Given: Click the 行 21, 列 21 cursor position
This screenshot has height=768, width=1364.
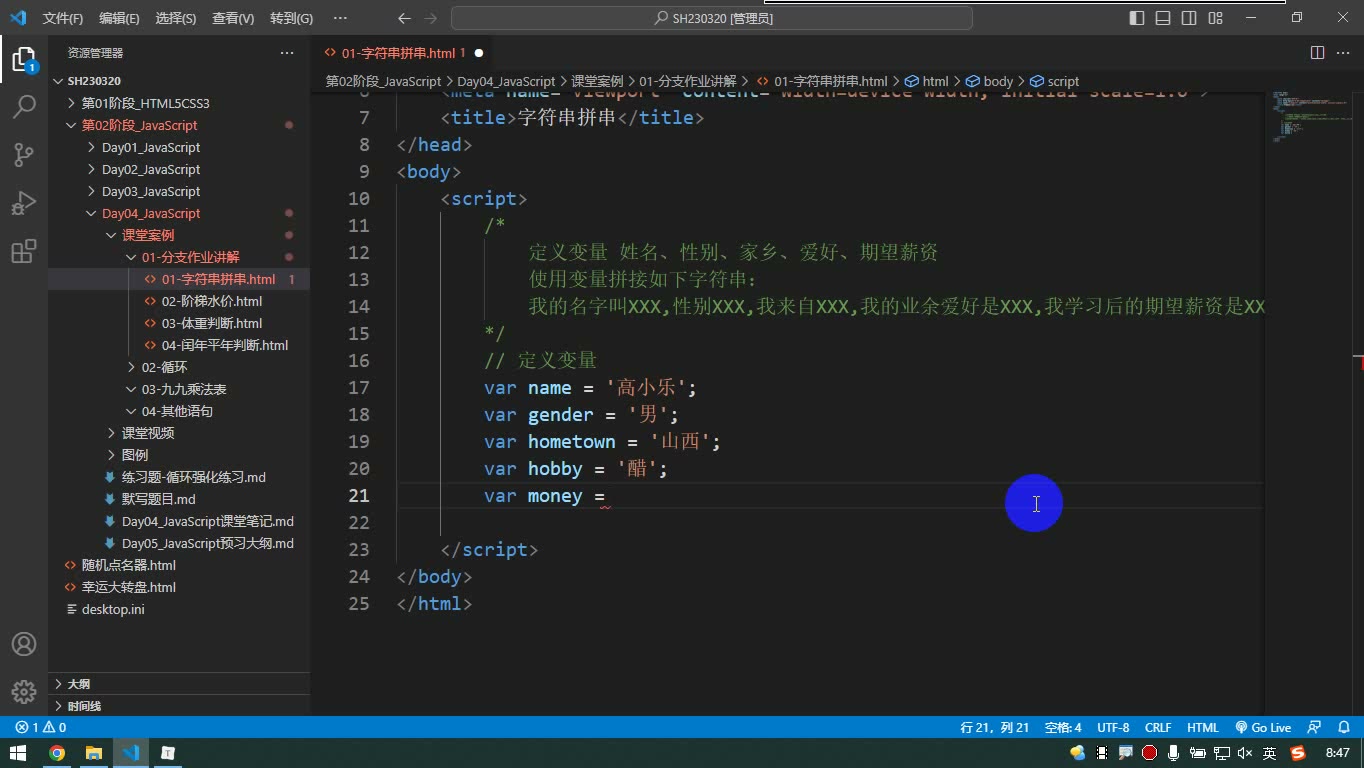Looking at the screenshot, I should click(x=994, y=728).
